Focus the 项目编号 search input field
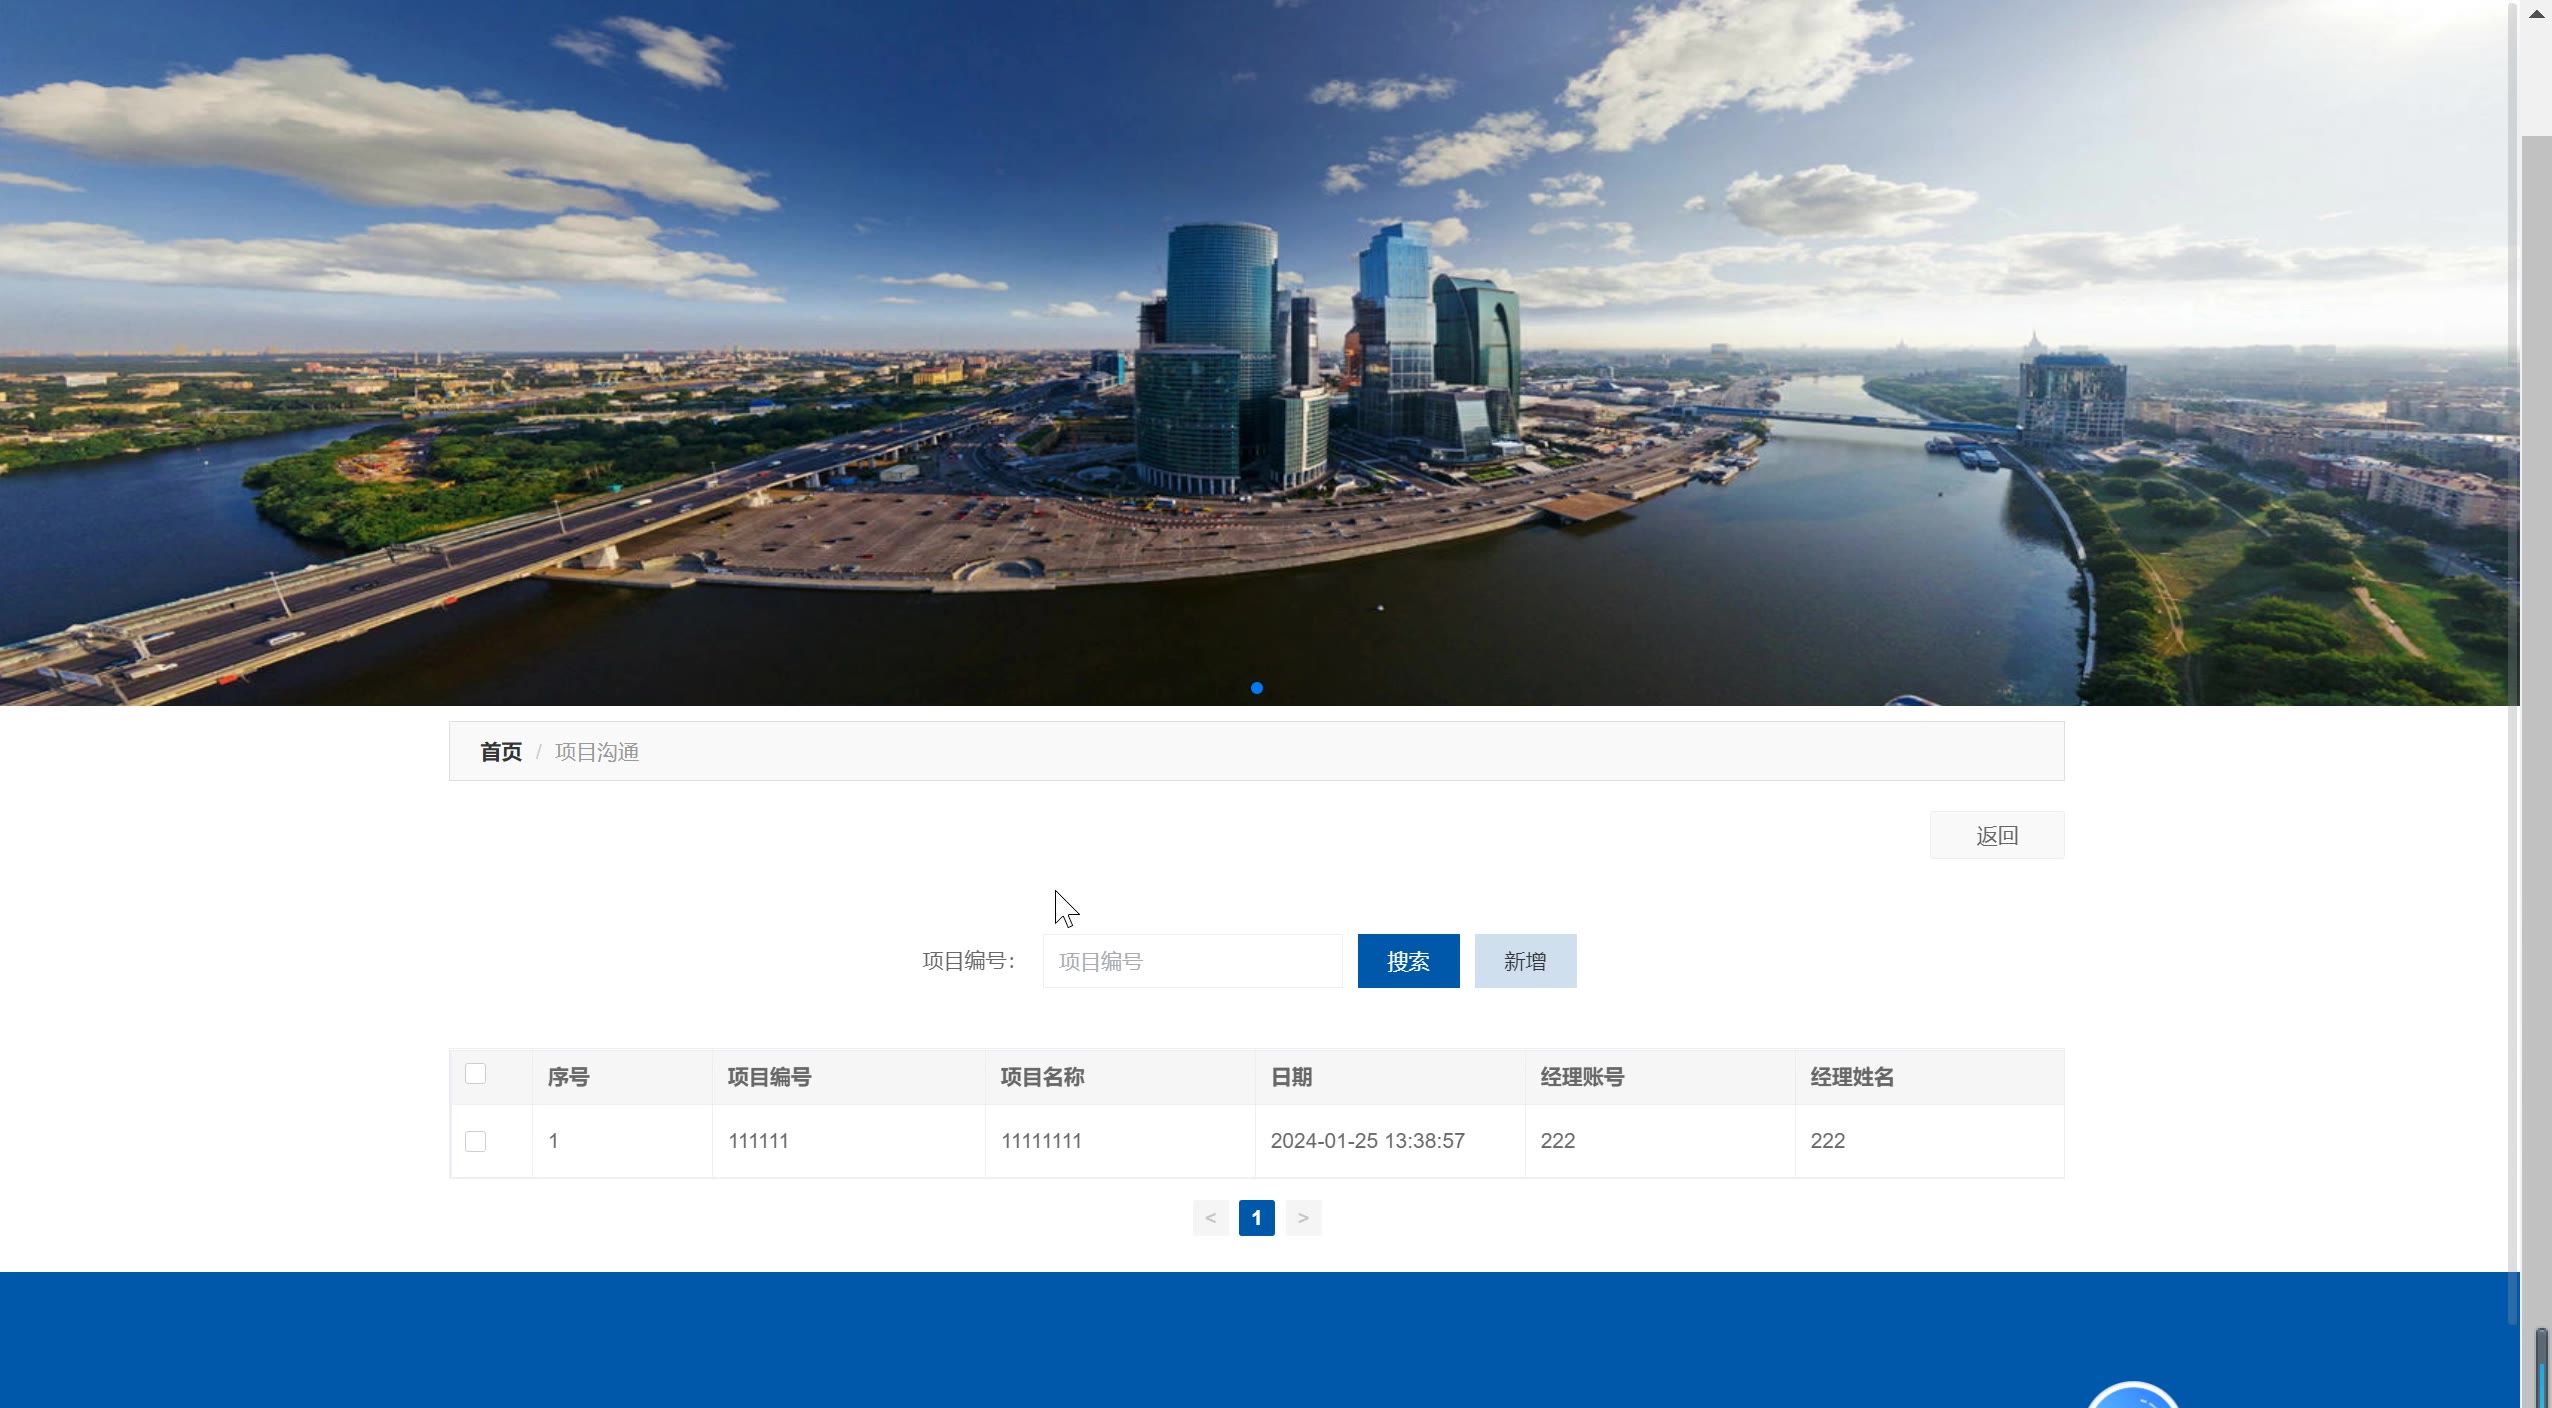This screenshot has width=2552, height=1408. click(x=1192, y=961)
